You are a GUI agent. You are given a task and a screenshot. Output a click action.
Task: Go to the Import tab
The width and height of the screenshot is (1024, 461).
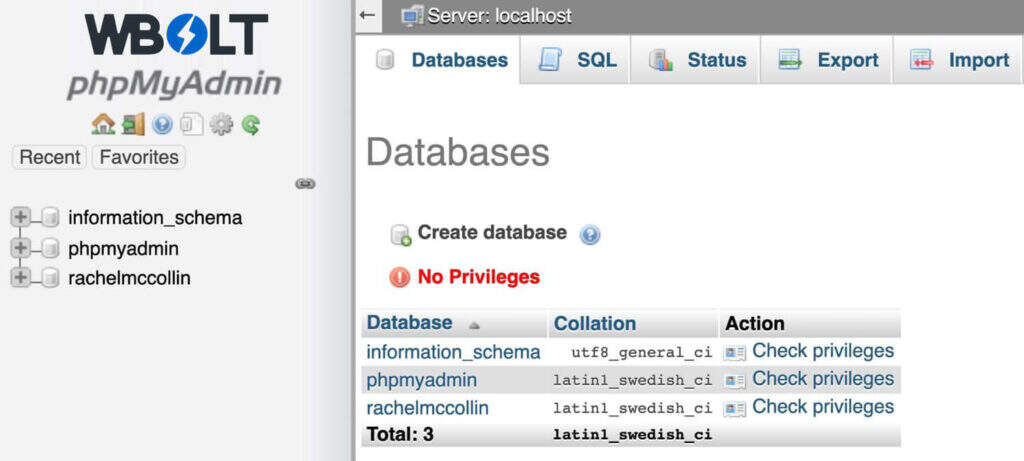point(960,60)
